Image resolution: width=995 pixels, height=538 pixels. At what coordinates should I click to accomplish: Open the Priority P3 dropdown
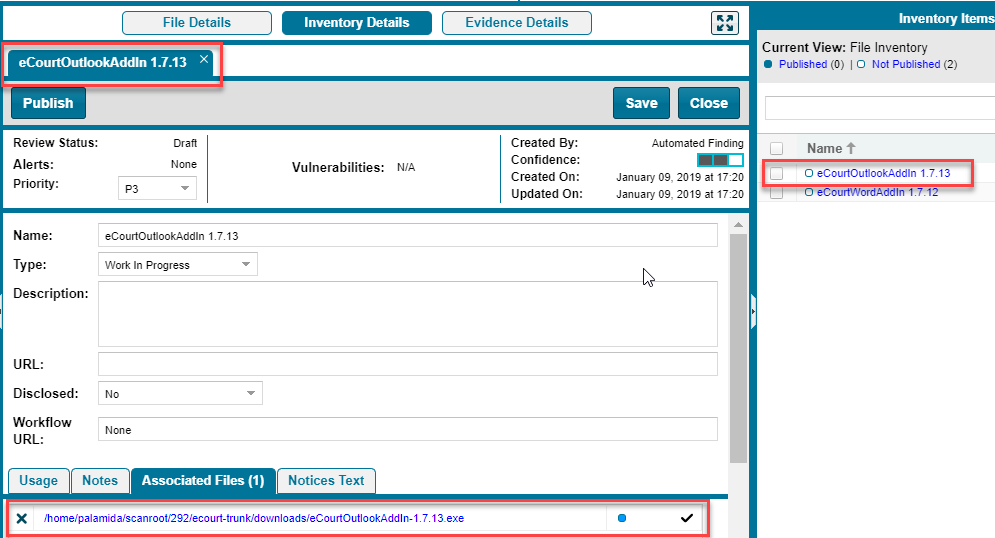click(157, 188)
